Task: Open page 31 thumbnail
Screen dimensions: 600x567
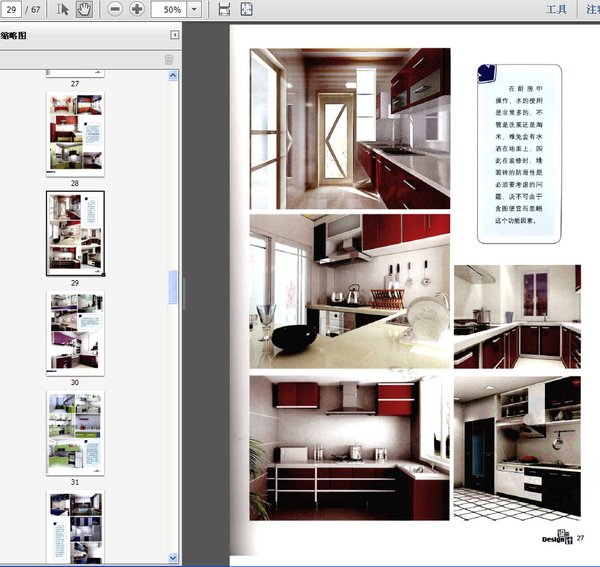Action: tap(75, 433)
